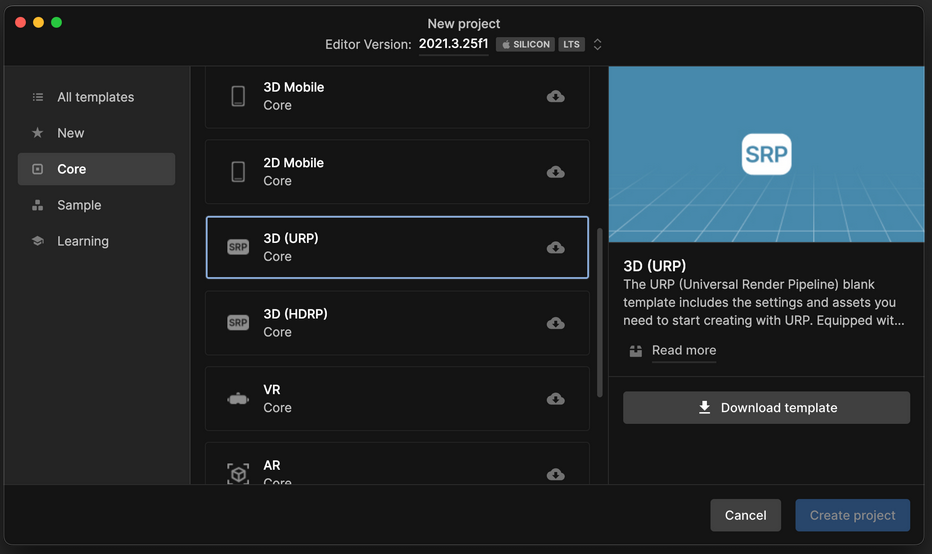This screenshot has width=932, height=554.
Task: Click the SRP icon of 3D (URP)
Action: coord(238,247)
